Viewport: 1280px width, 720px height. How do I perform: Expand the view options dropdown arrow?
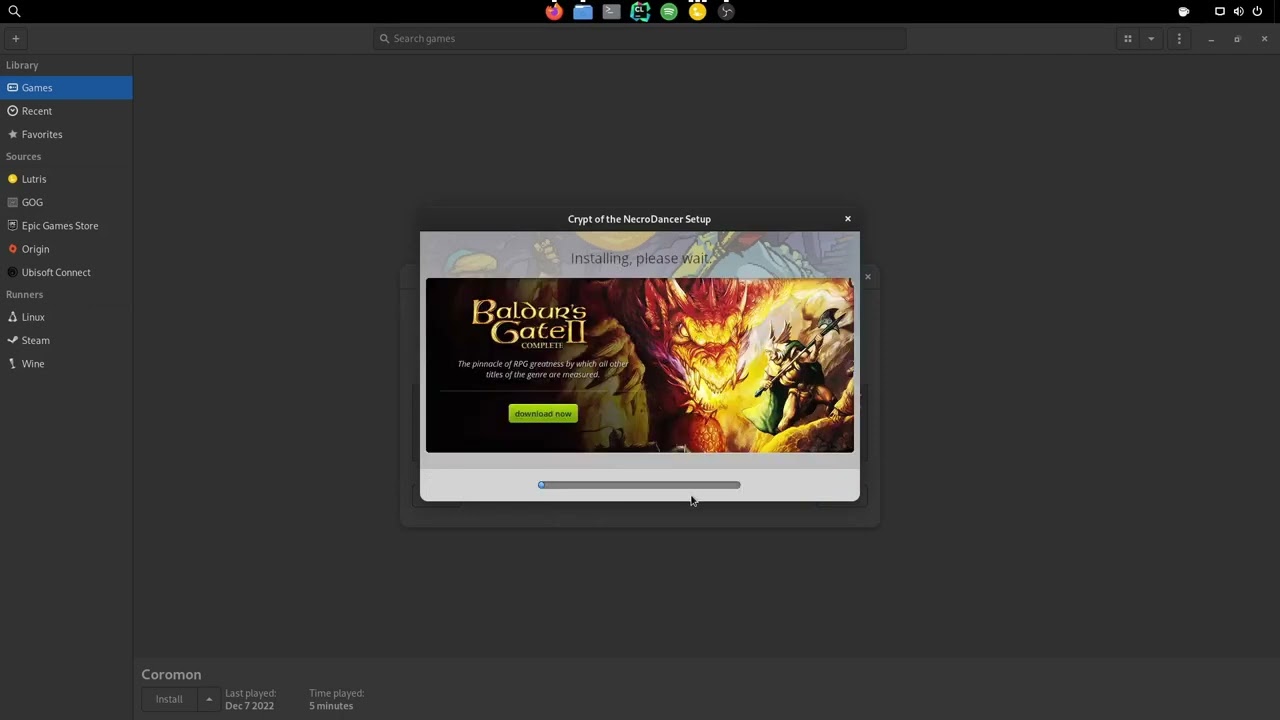[1151, 39]
